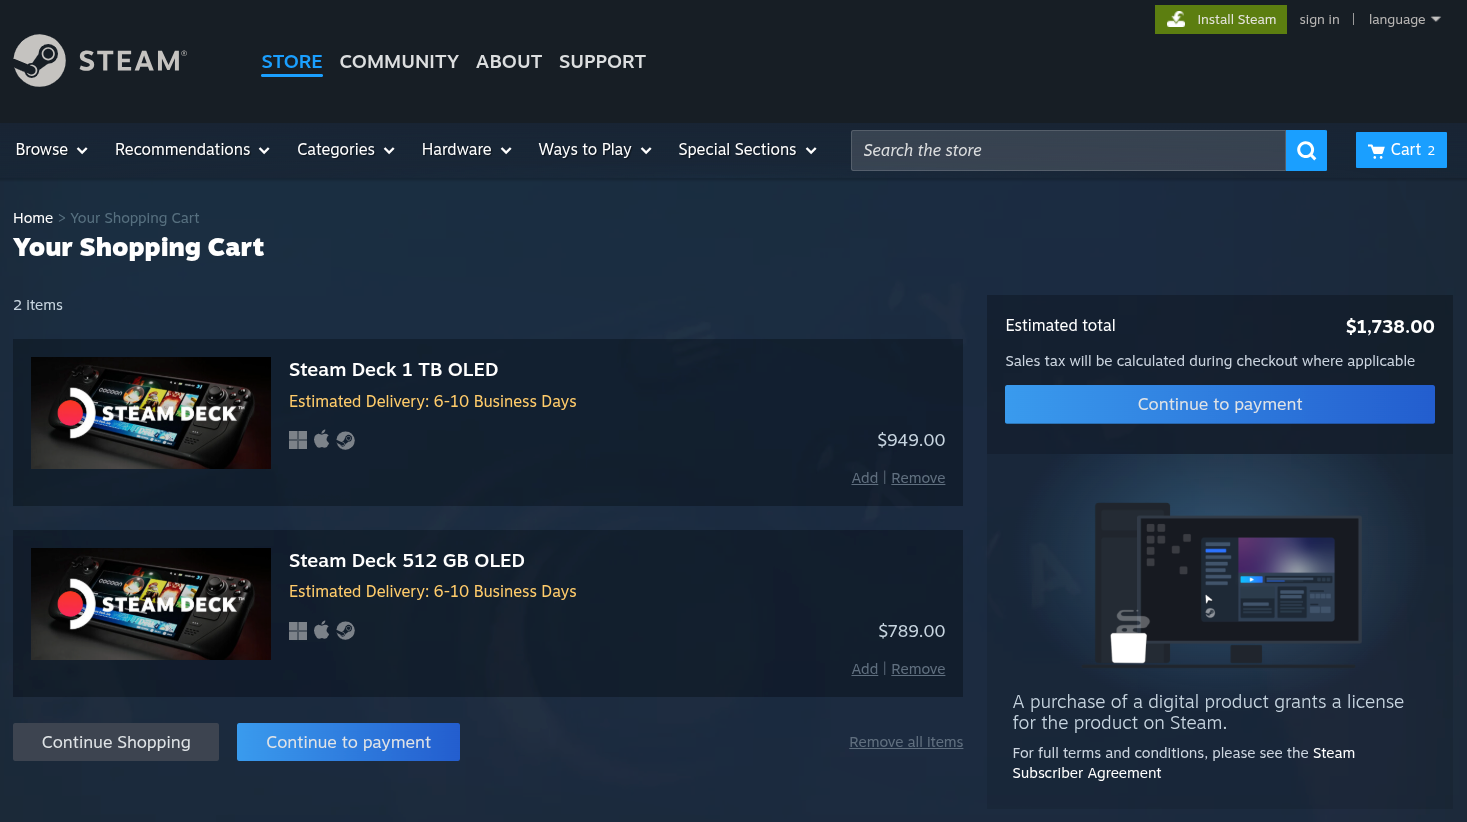The width and height of the screenshot is (1467, 822).
Task: Open the language dropdown
Action: point(1404,19)
